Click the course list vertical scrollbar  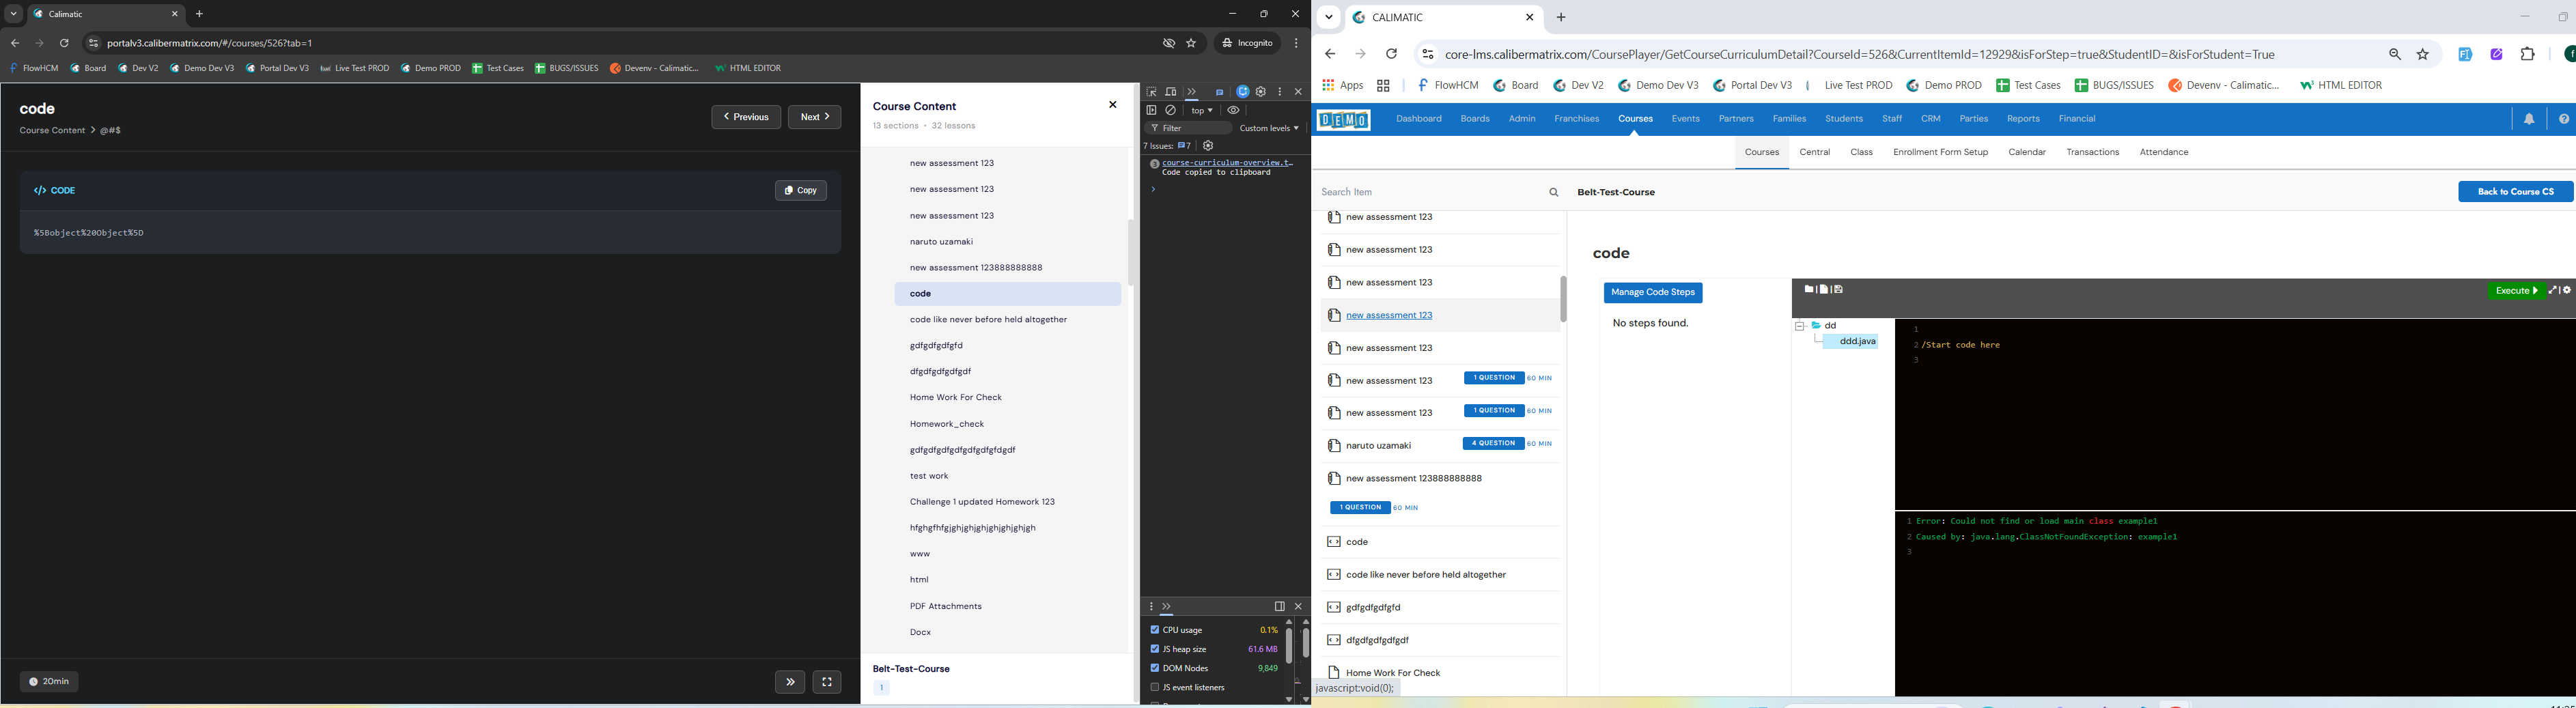[x=1563, y=299]
